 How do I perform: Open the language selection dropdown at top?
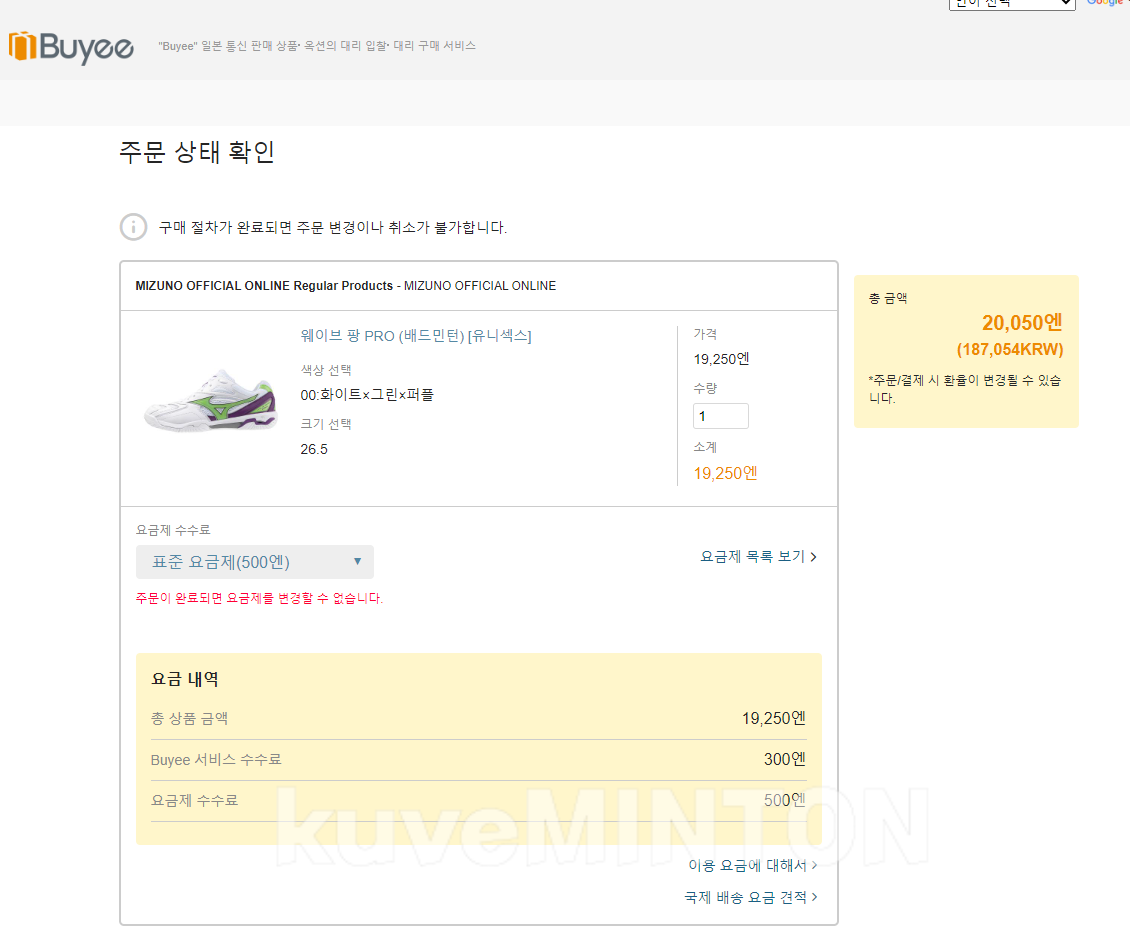1012,4
